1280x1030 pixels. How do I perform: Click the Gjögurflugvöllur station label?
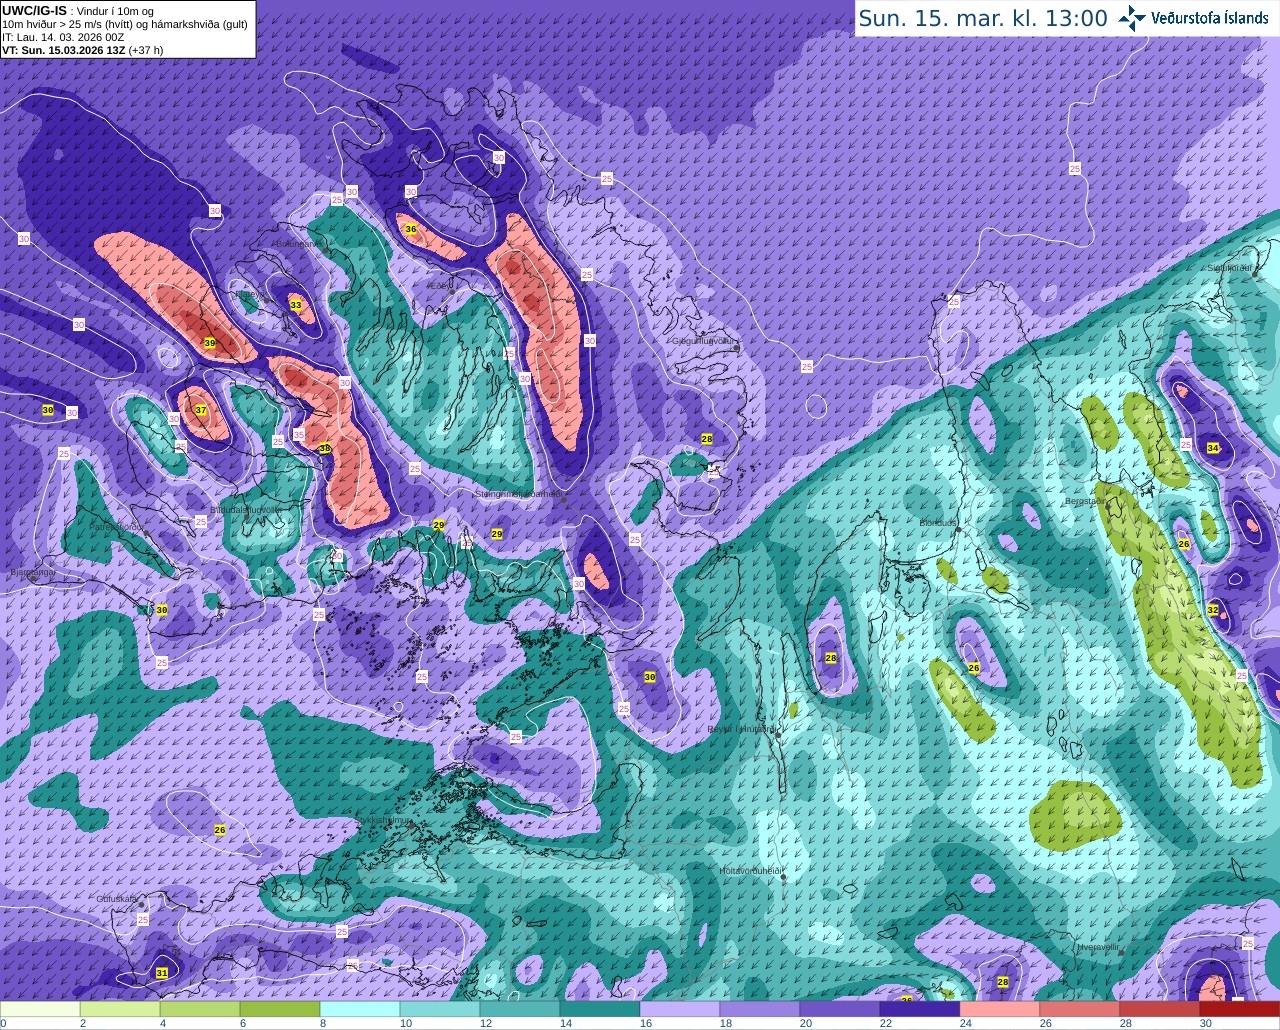point(705,340)
